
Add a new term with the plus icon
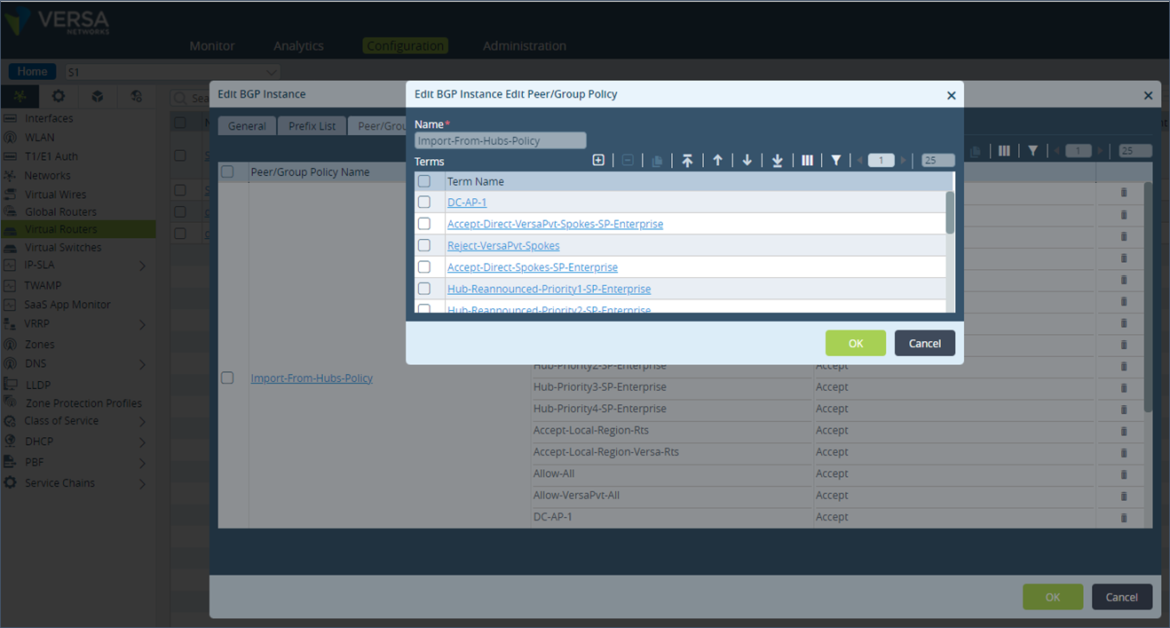pos(598,159)
